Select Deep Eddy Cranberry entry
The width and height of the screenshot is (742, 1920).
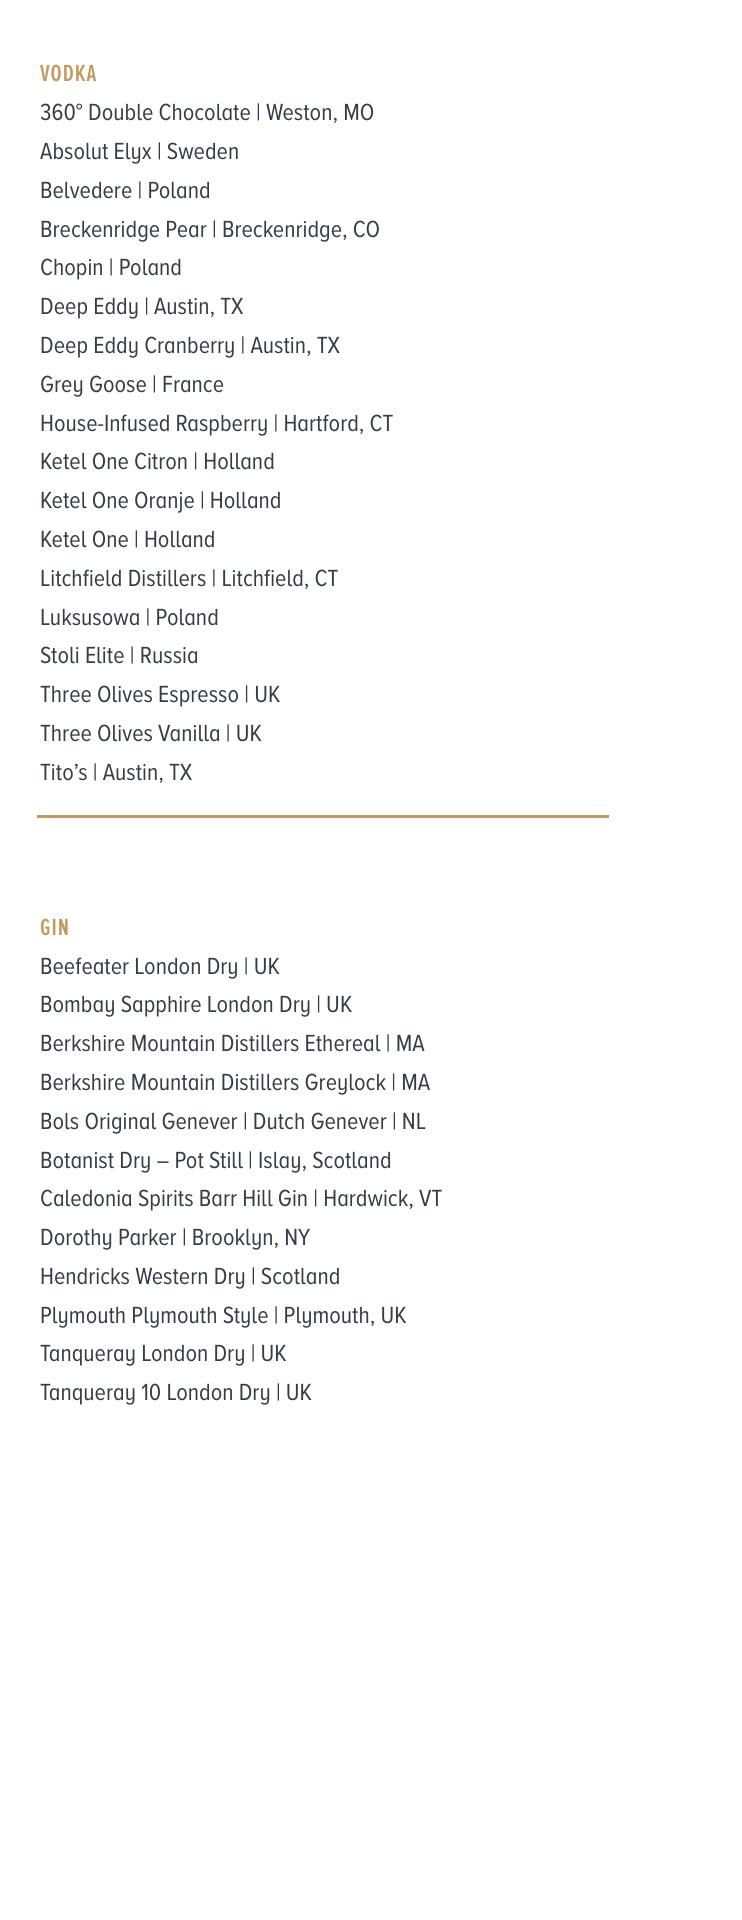190,346
